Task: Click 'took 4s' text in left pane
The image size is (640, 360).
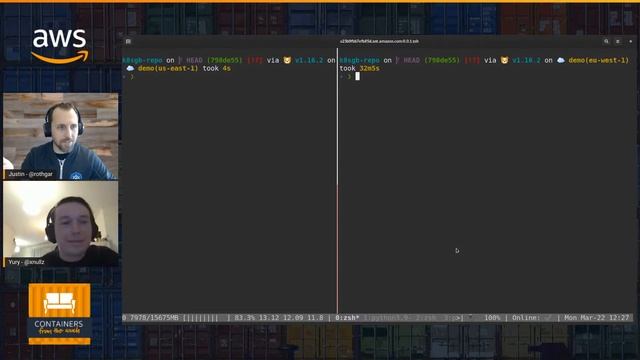Action: tap(217, 69)
